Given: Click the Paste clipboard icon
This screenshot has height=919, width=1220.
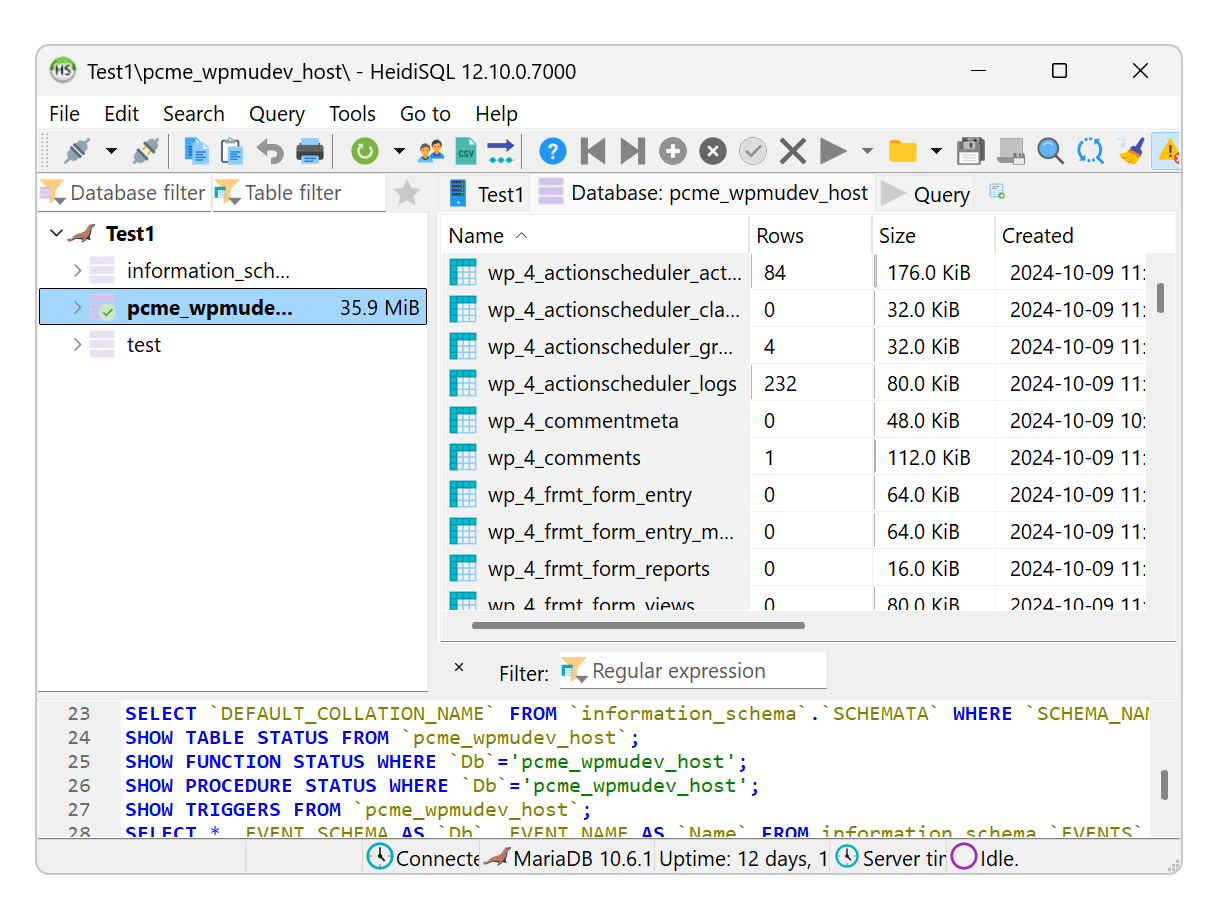Looking at the screenshot, I should 232,152.
